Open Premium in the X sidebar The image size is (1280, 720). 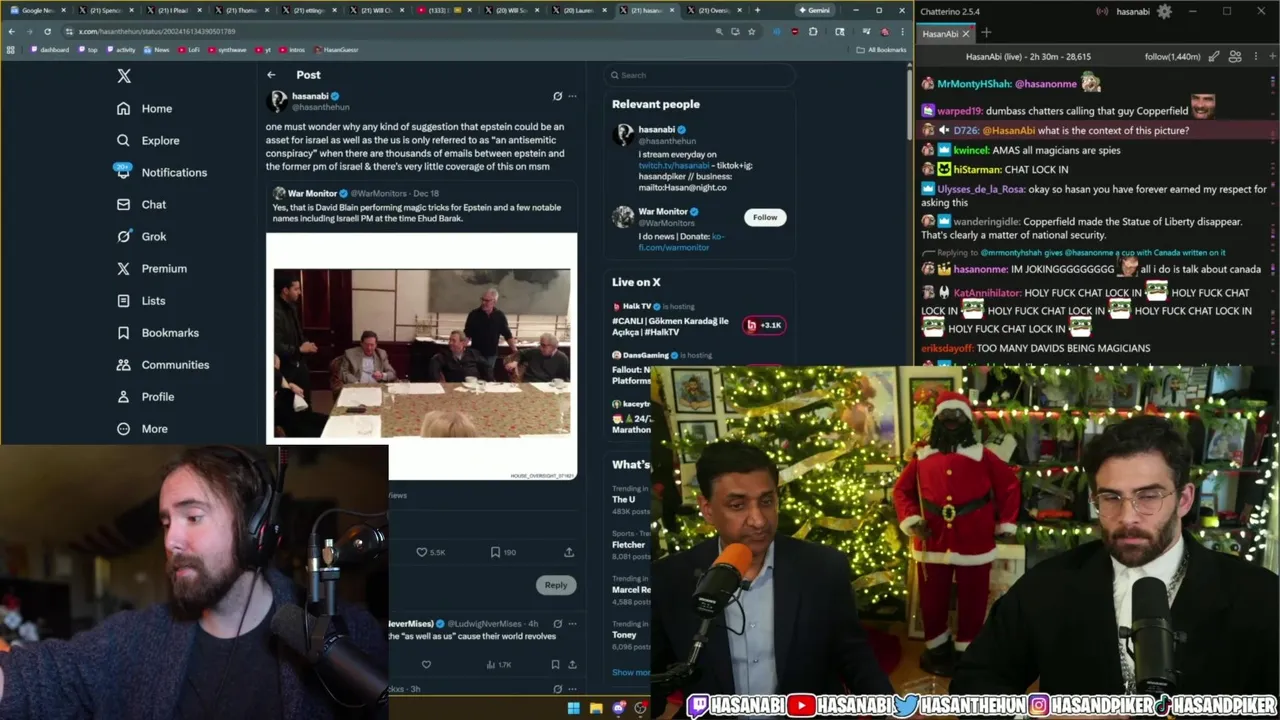tap(152, 268)
